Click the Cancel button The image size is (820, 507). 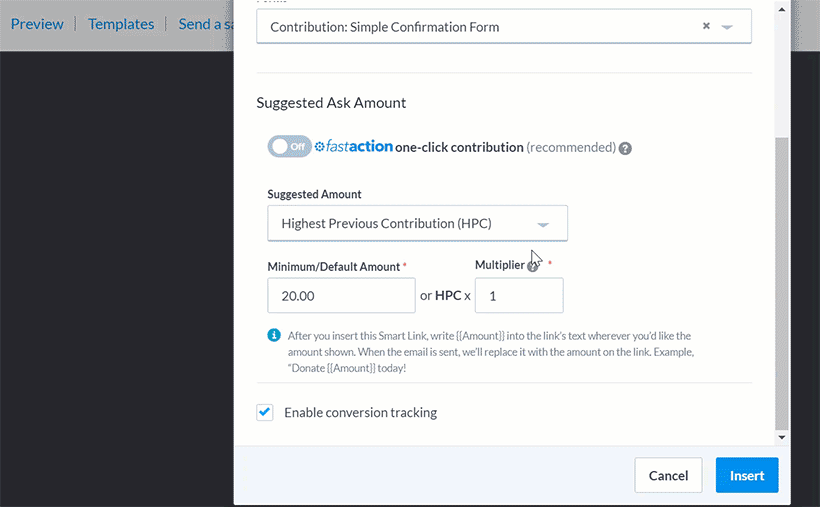tap(668, 475)
